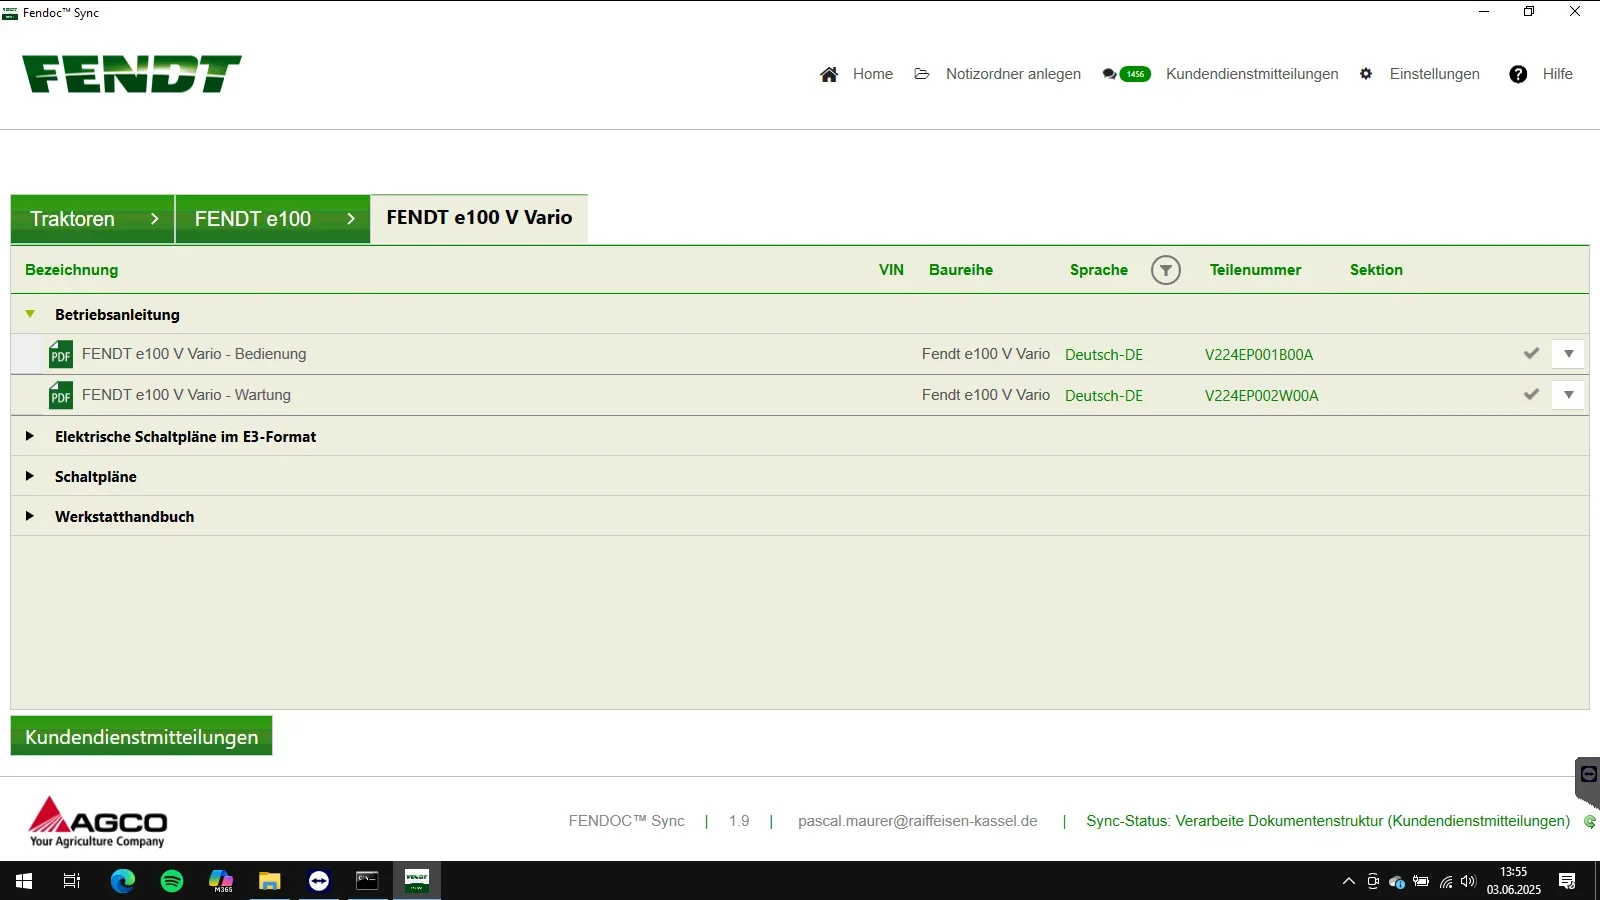Open the TeamViewer side panel tab
The image size is (1600, 900).
click(x=1588, y=782)
